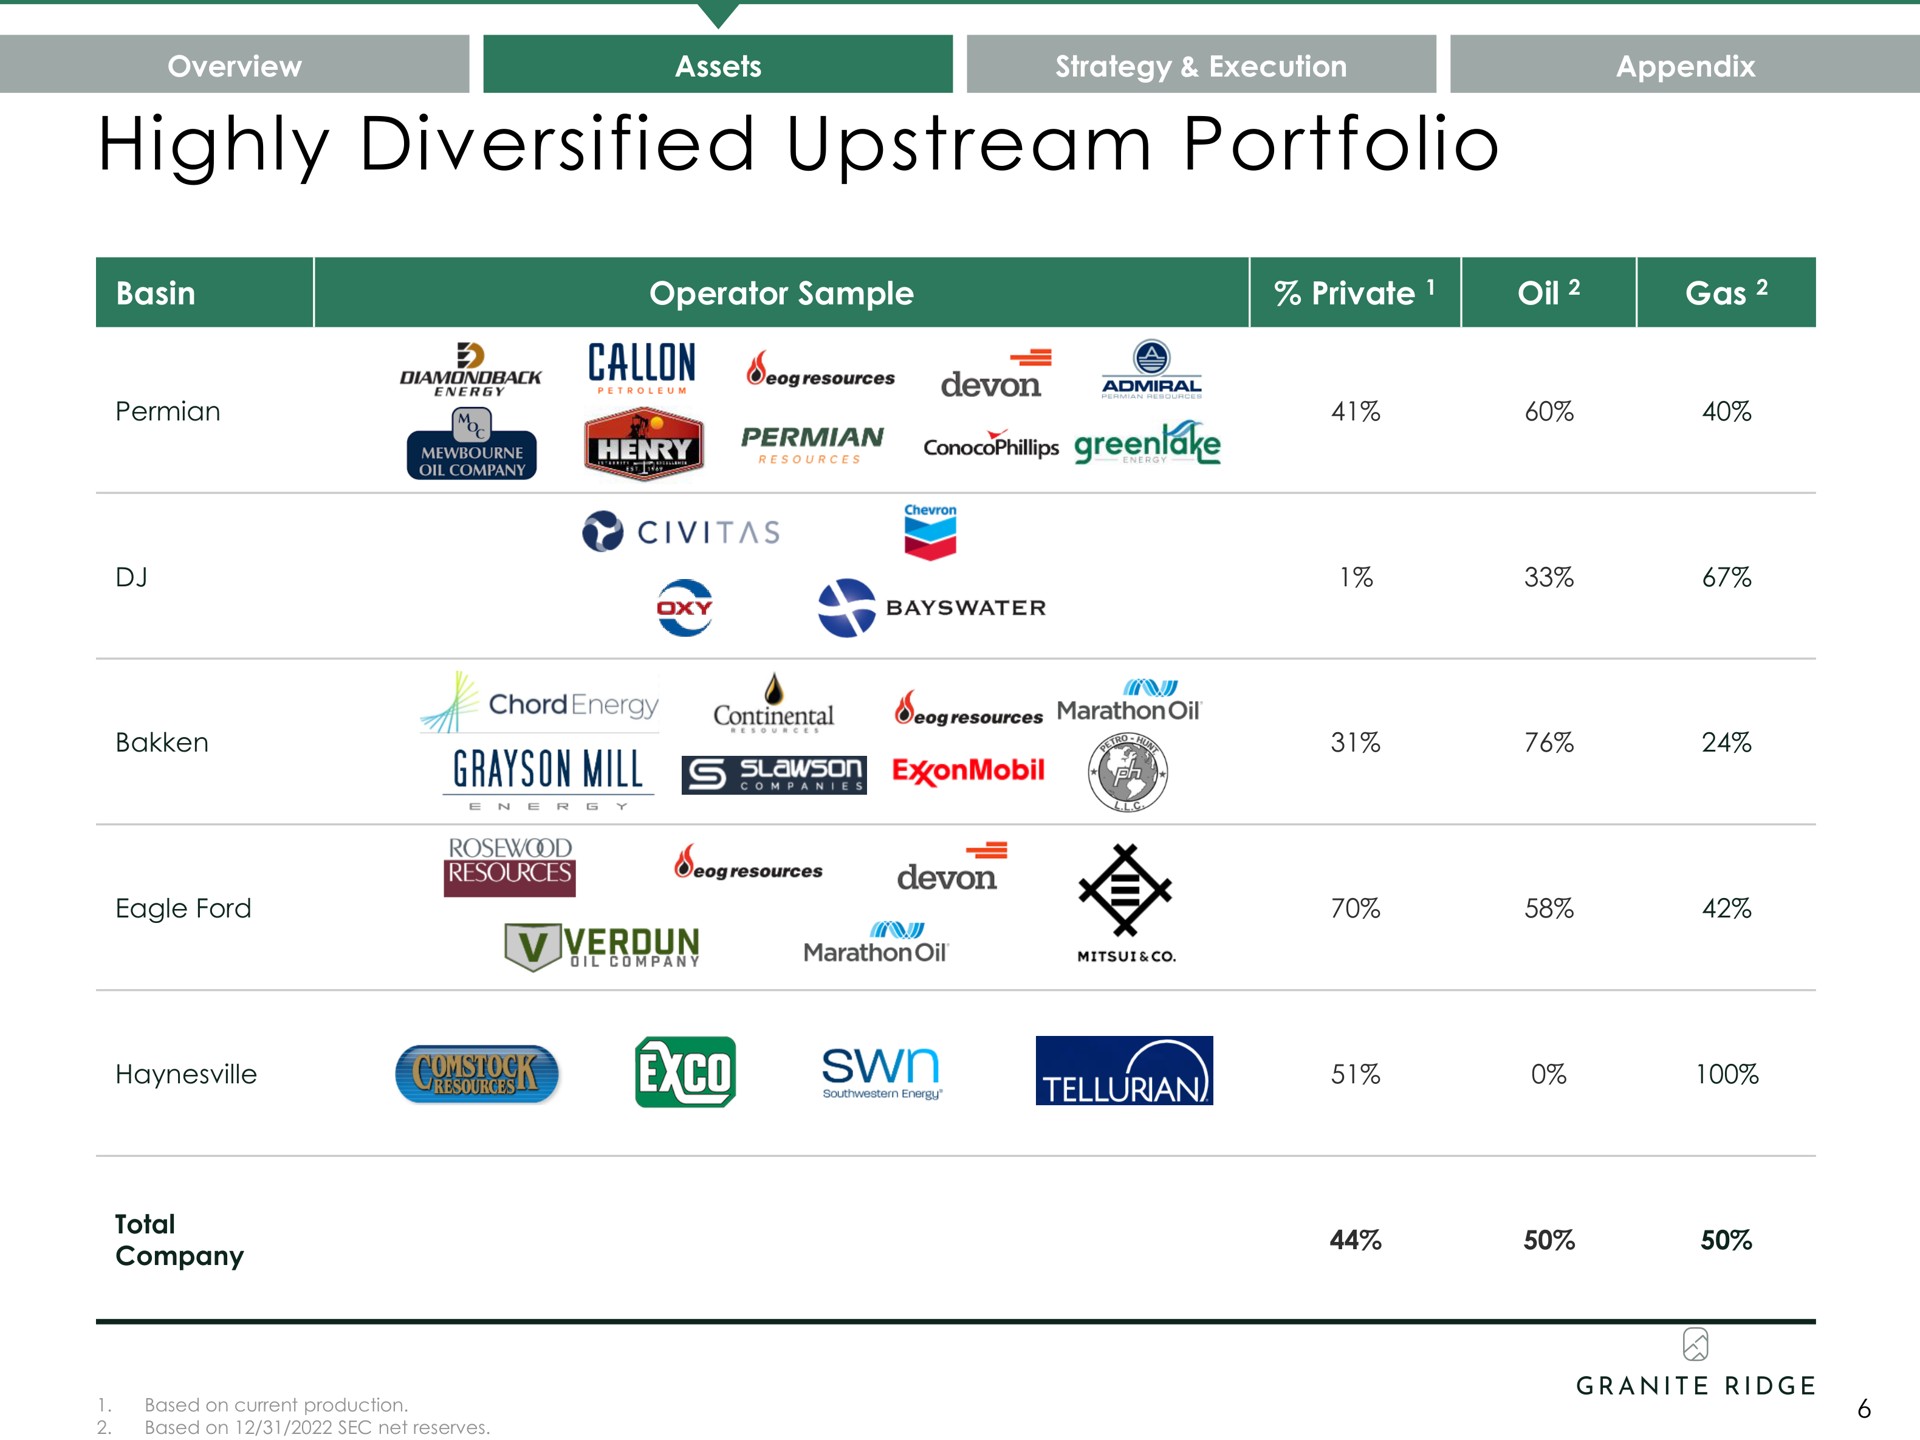Select the Permian basin row label

(168, 411)
